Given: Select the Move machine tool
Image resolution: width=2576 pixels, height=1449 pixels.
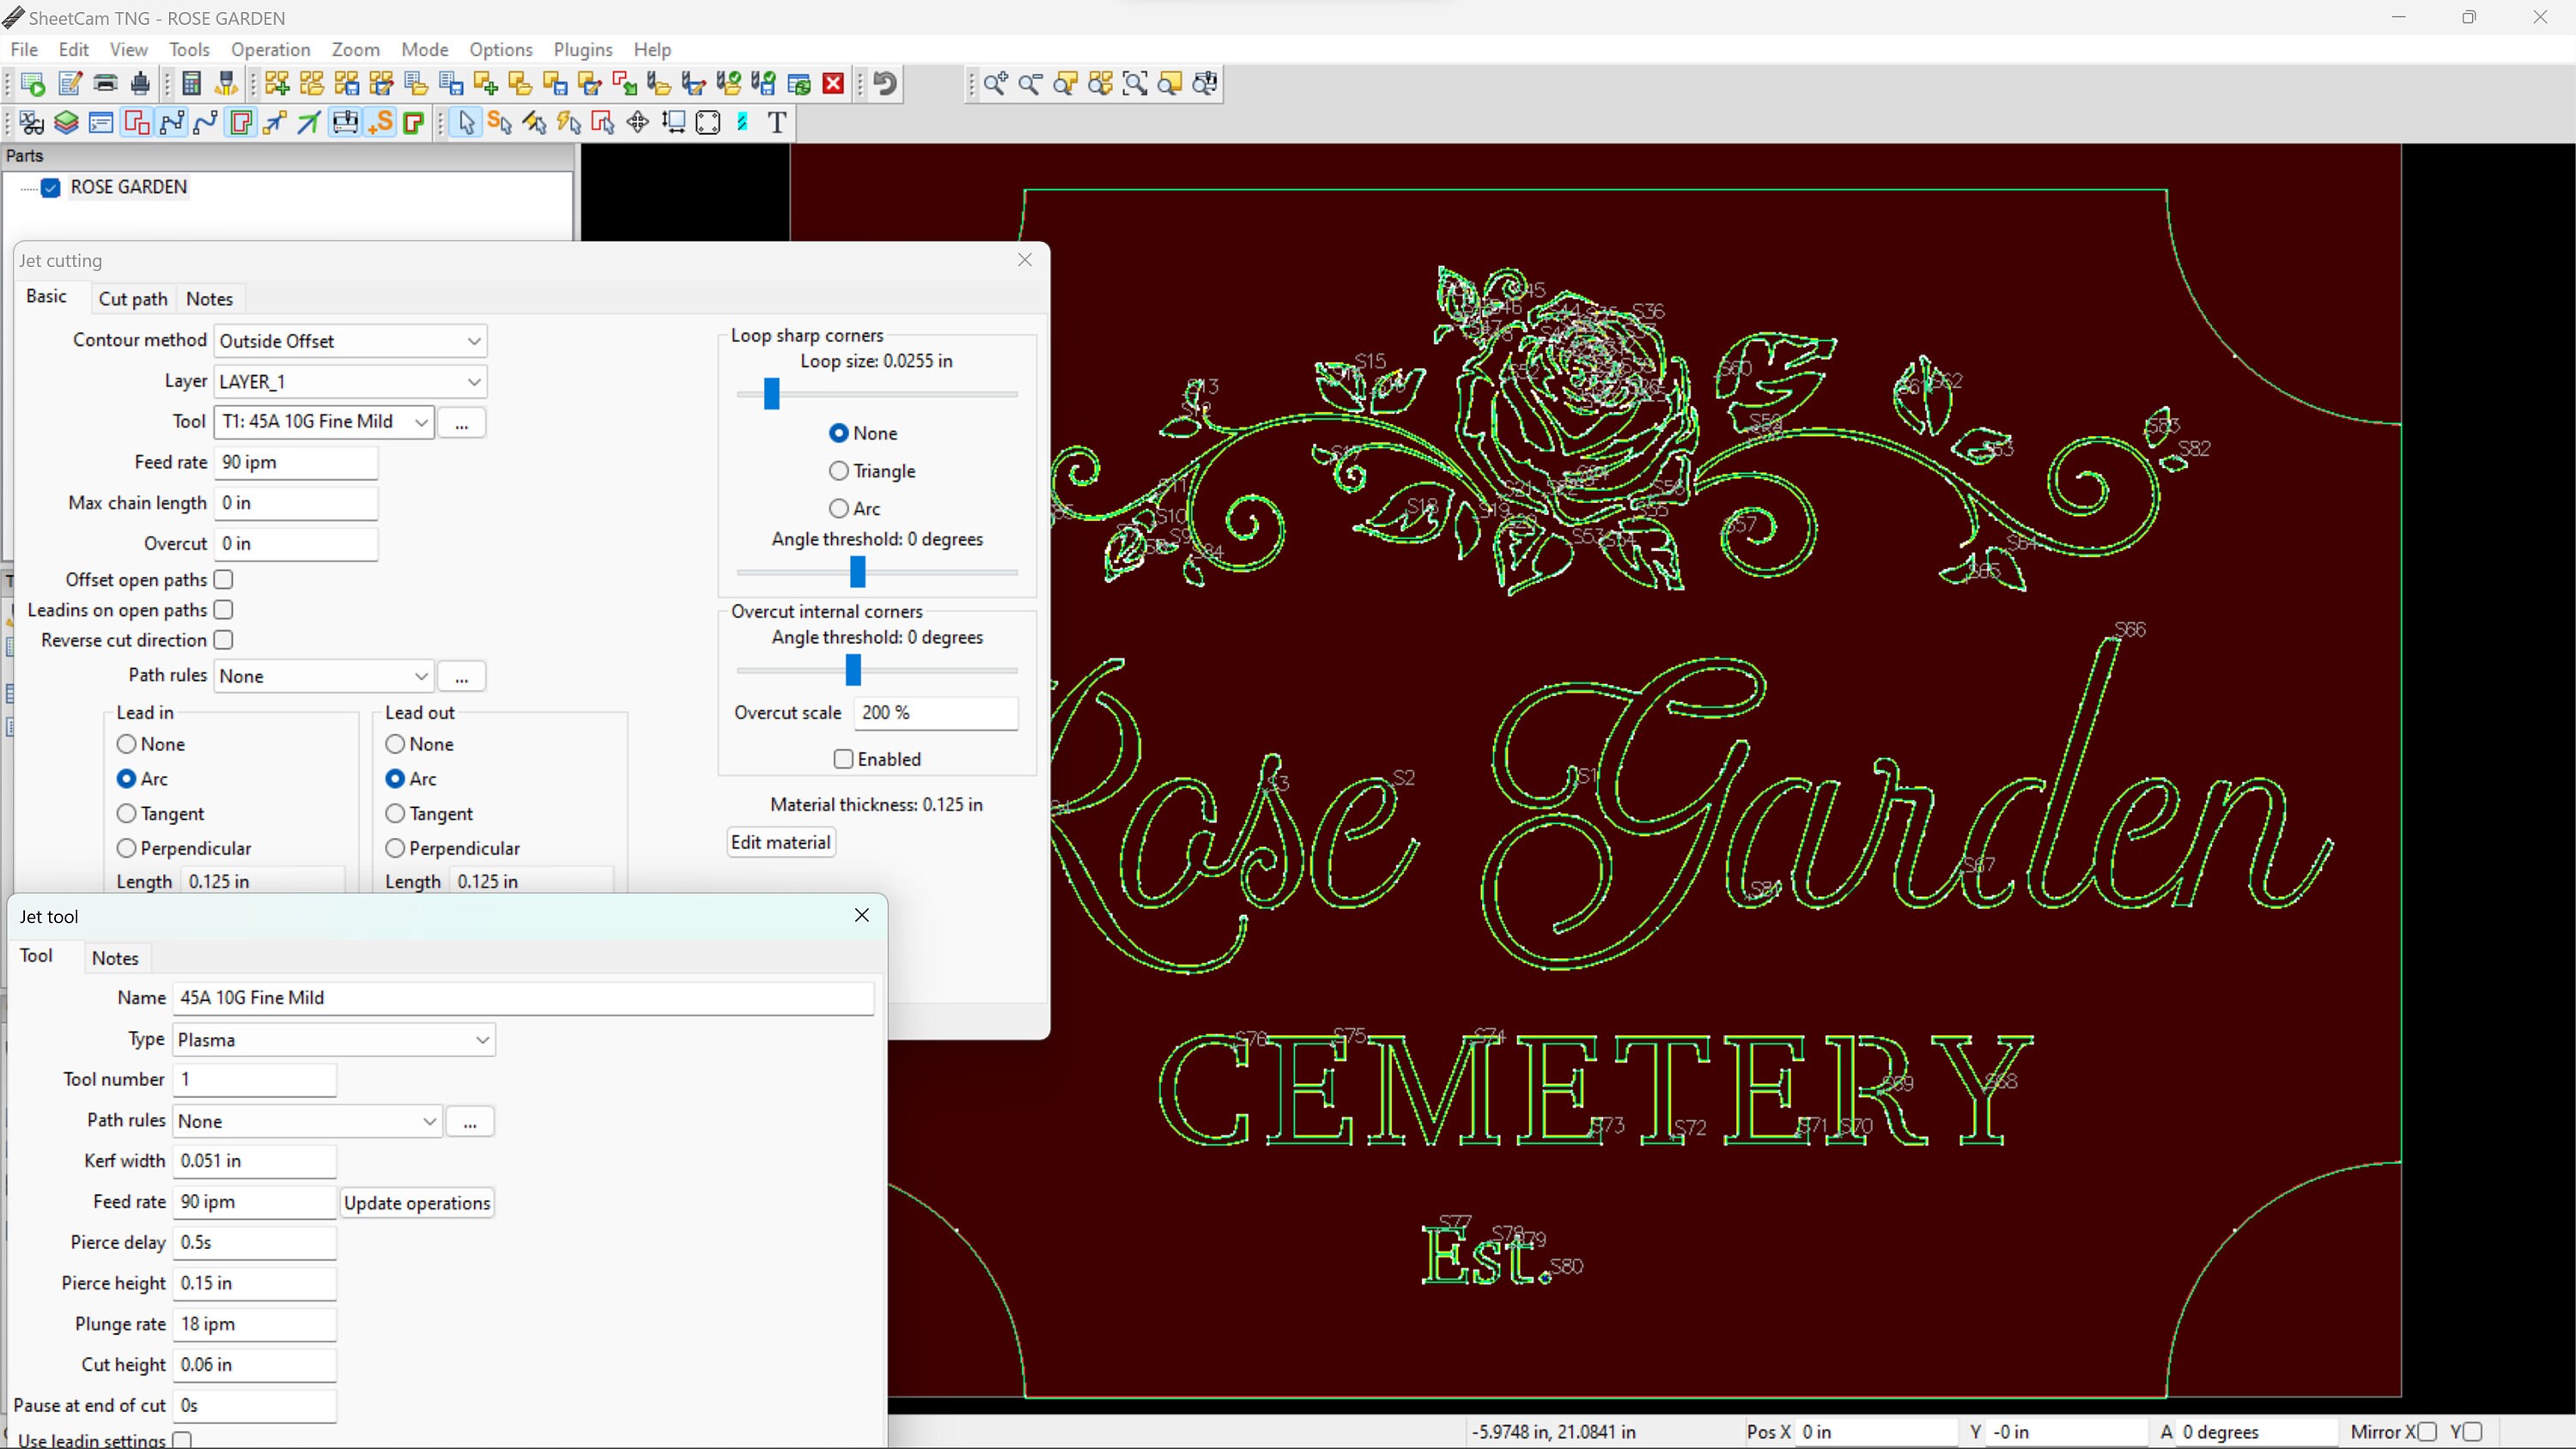Looking at the screenshot, I should coord(637,122).
